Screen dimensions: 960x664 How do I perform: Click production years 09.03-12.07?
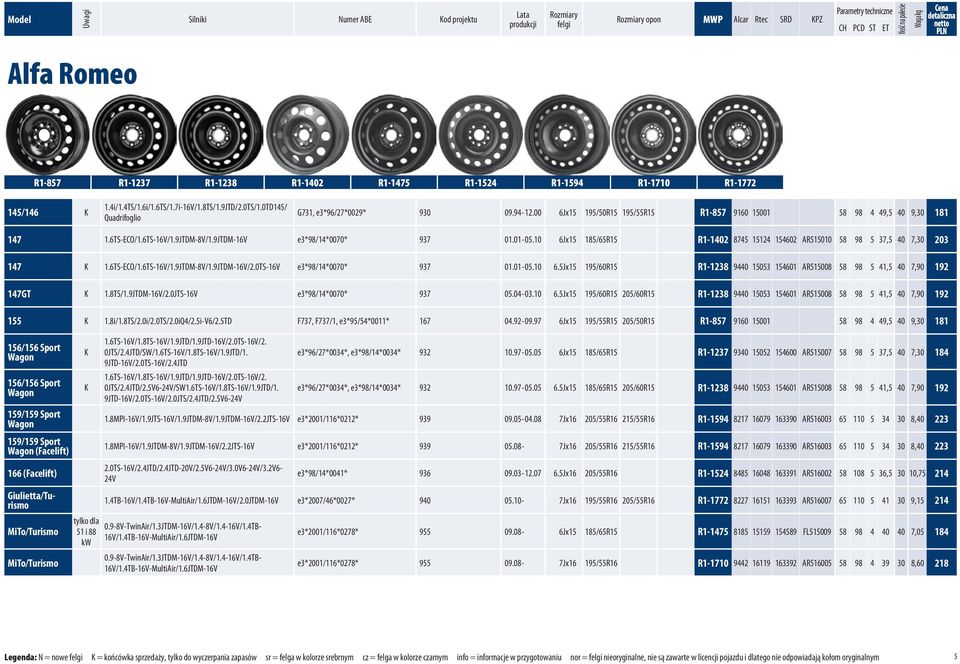point(523,474)
